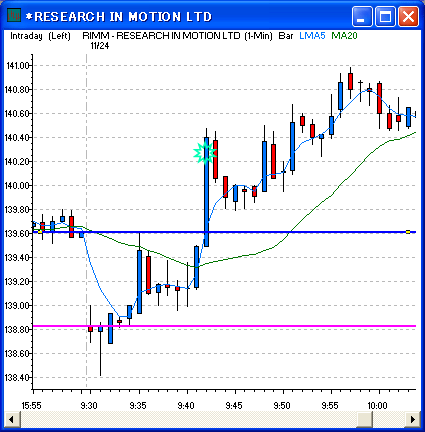Click the yellow handle at left of blue line
The image size is (425, 432).
pyautogui.click(x=40, y=232)
